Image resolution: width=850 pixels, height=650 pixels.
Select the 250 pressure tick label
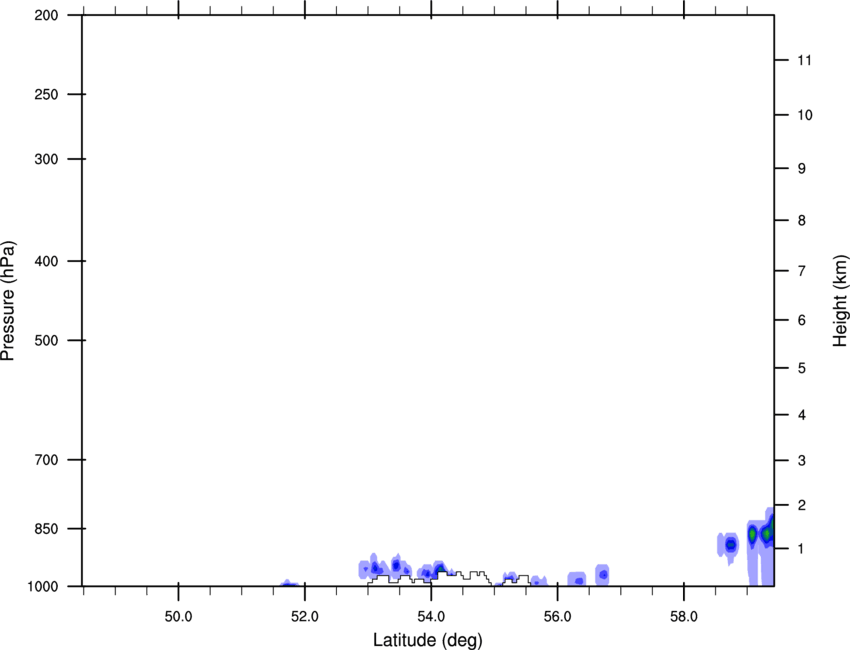coord(46,94)
